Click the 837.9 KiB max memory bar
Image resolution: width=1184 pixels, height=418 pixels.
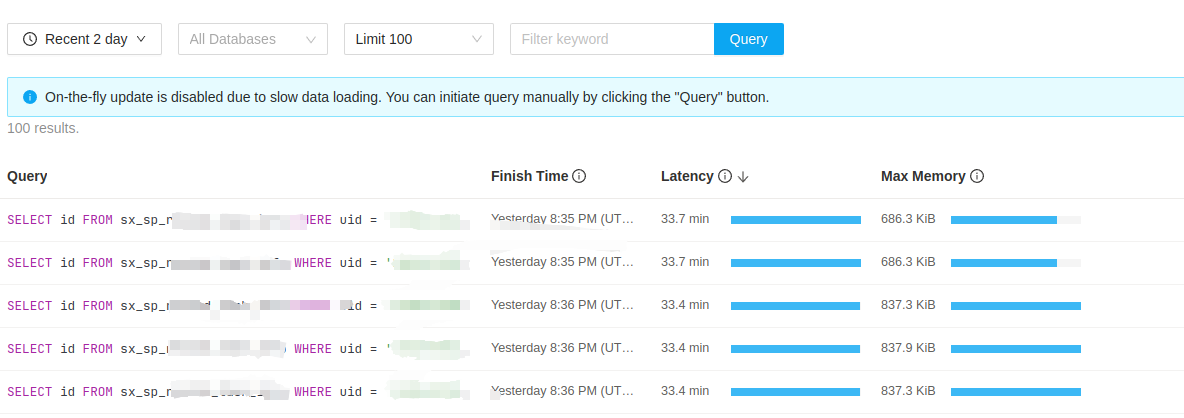1015,348
